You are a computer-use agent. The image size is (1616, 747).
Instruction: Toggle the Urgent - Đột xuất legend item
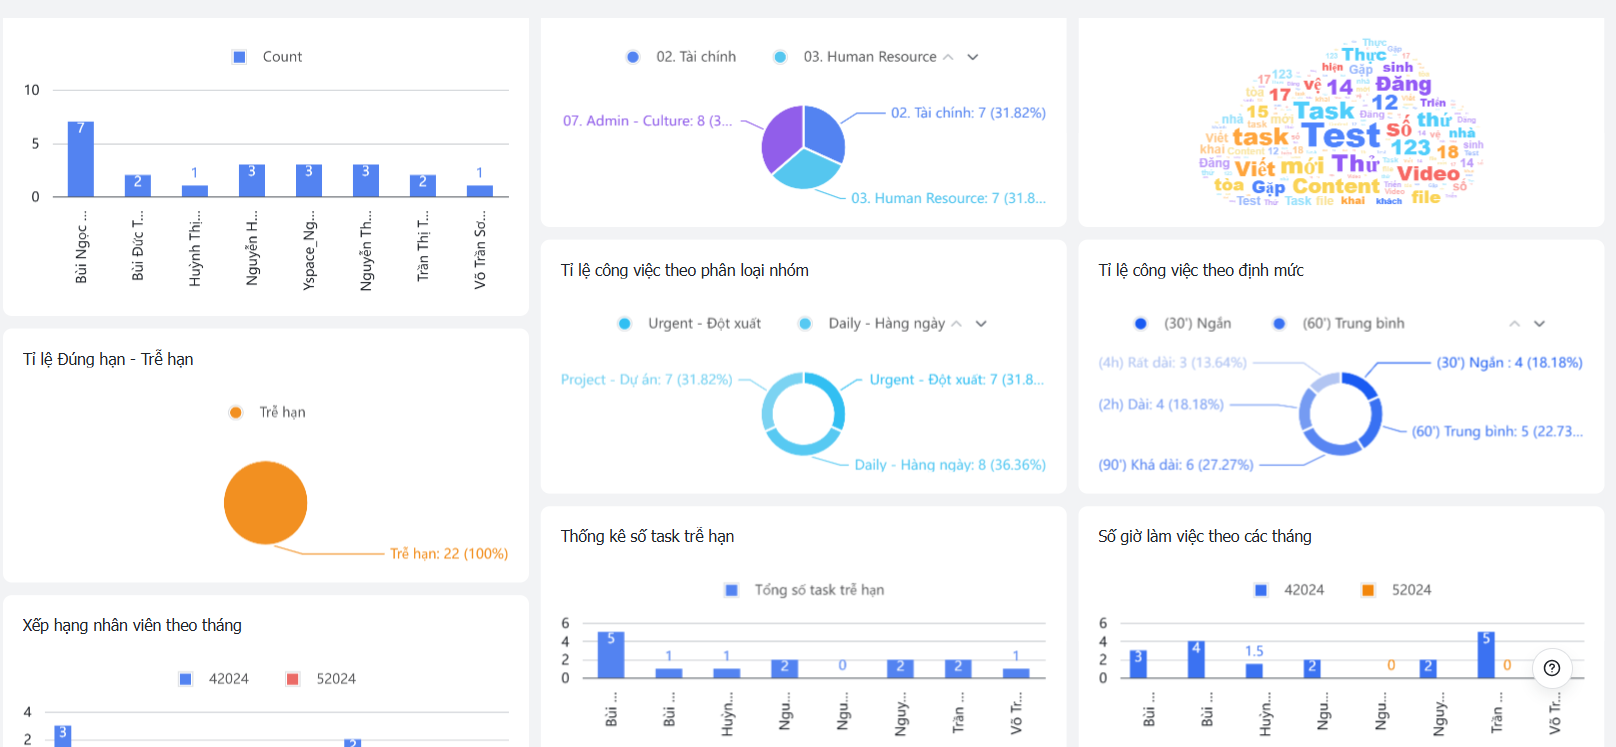pos(689,324)
